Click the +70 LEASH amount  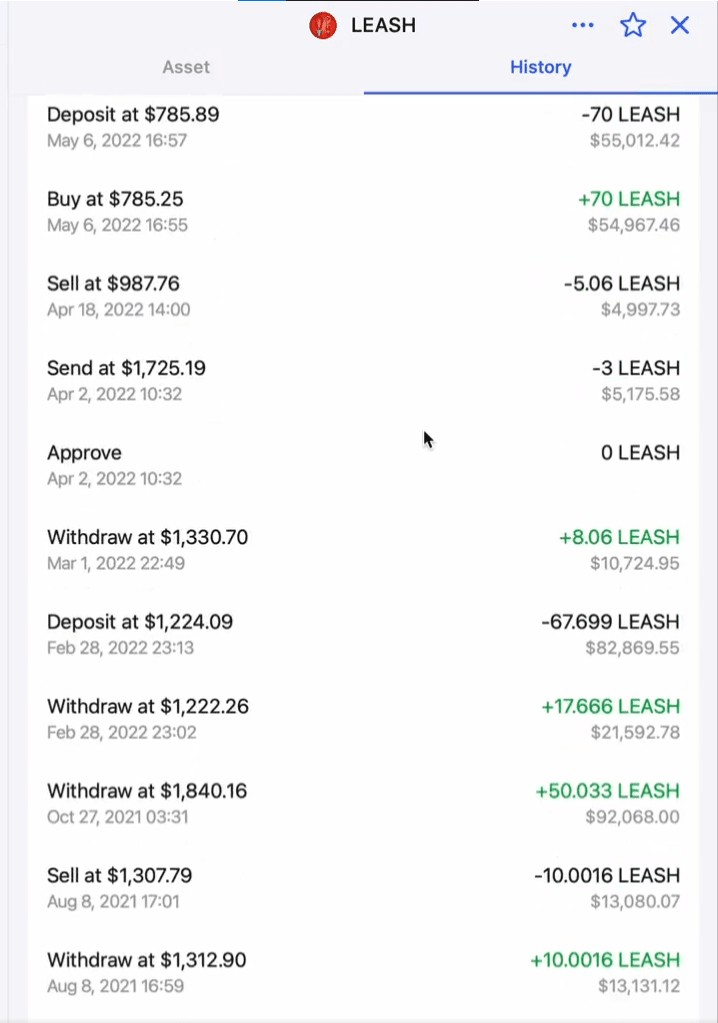pyautogui.click(x=629, y=199)
